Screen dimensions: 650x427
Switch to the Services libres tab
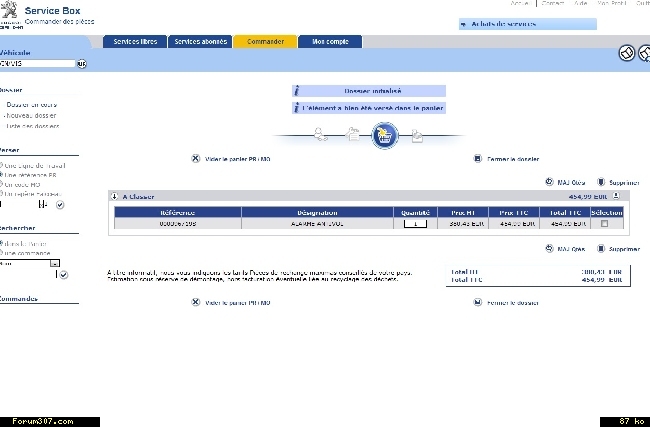coord(135,41)
